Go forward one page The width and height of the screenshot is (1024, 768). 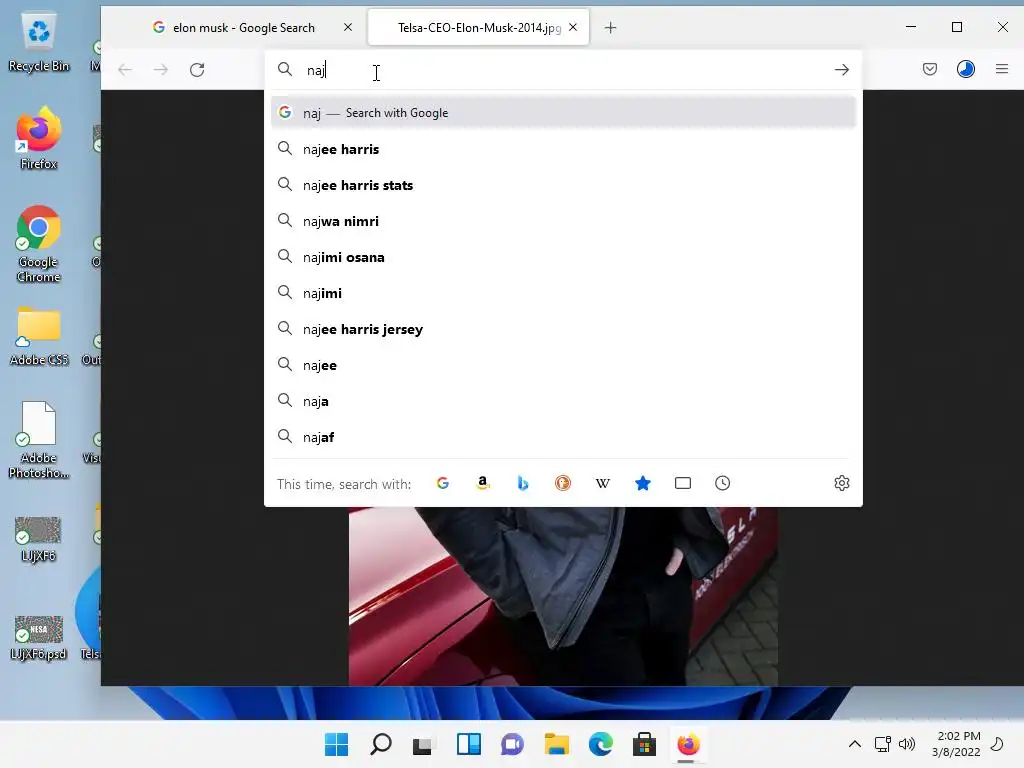(x=161, y=70)
